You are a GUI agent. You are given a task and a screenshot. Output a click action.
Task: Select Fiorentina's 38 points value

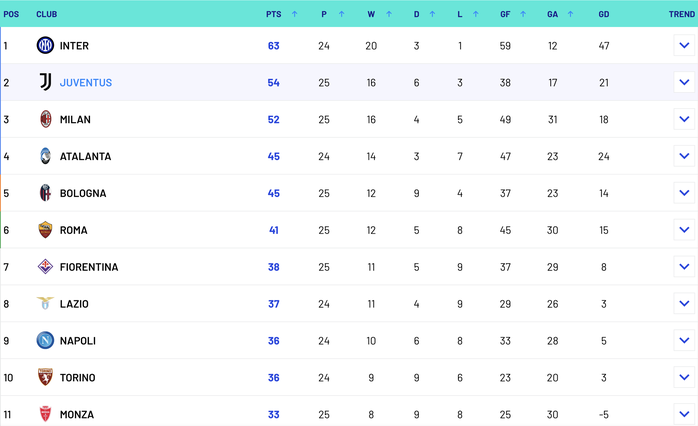(x=273, y=267)
